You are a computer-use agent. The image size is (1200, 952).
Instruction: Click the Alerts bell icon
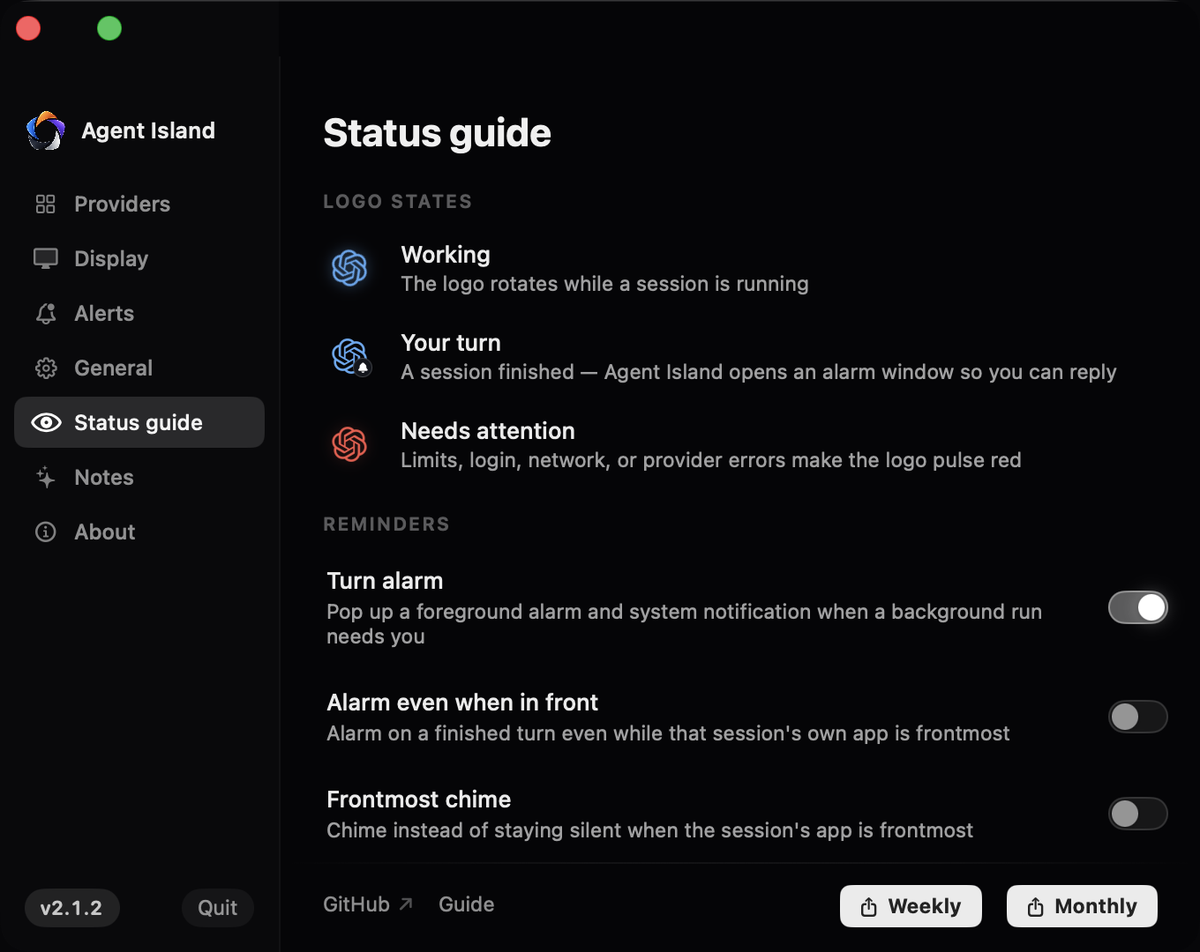46,314
